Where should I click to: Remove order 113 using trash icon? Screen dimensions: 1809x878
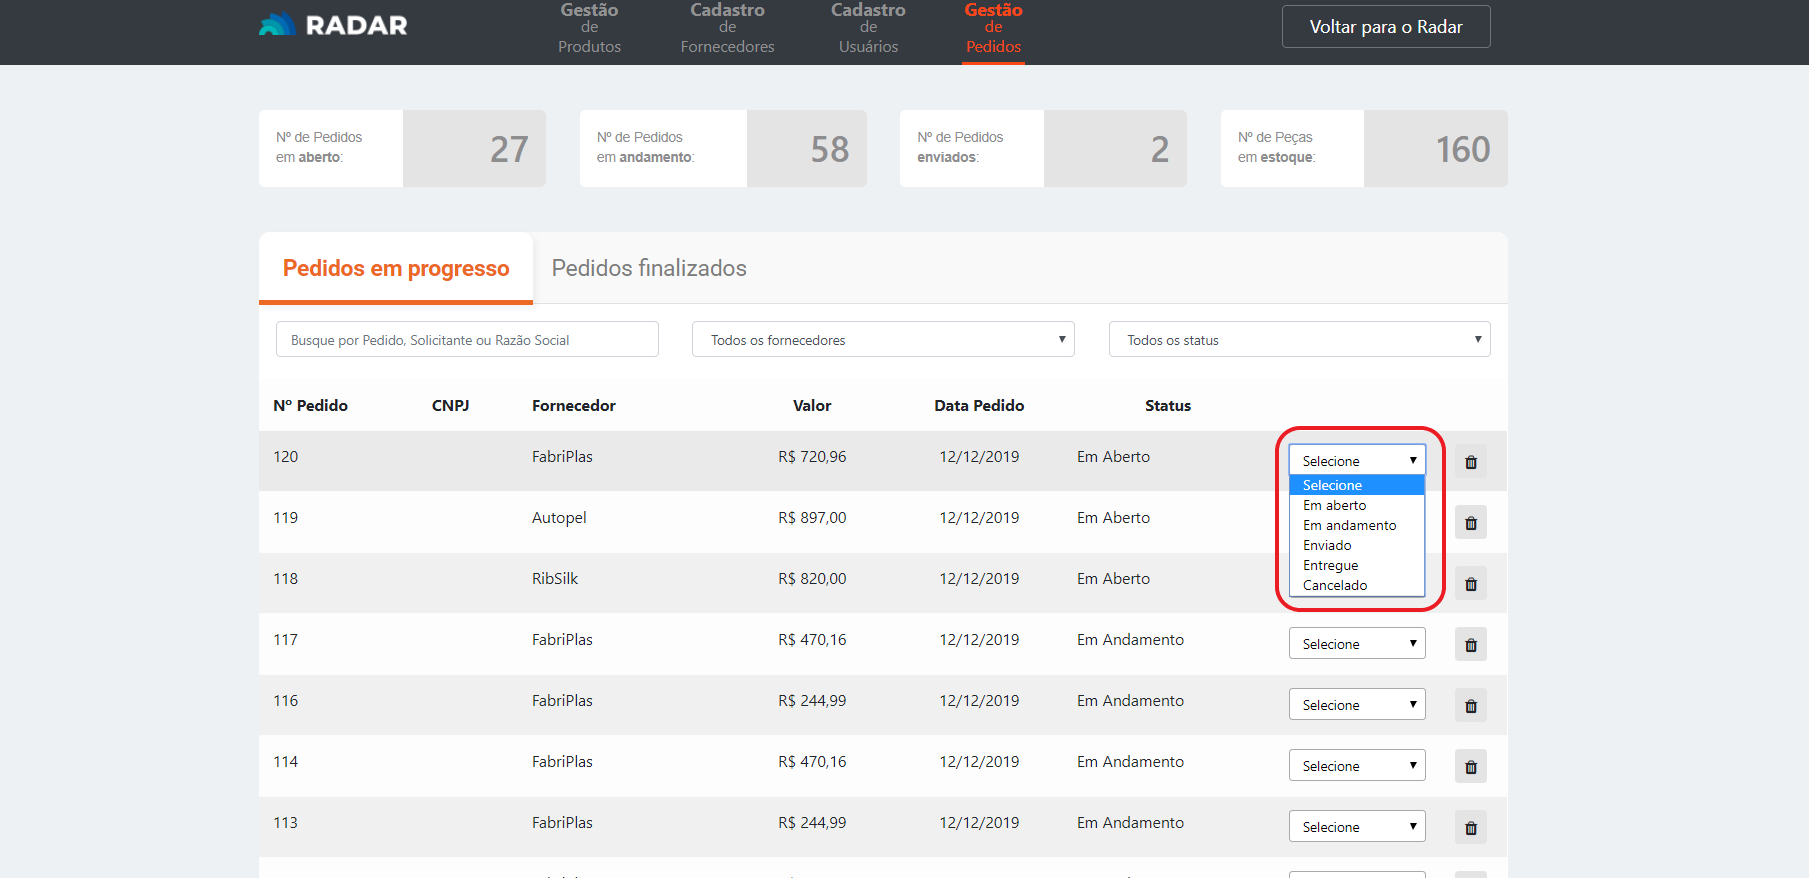1470,828
